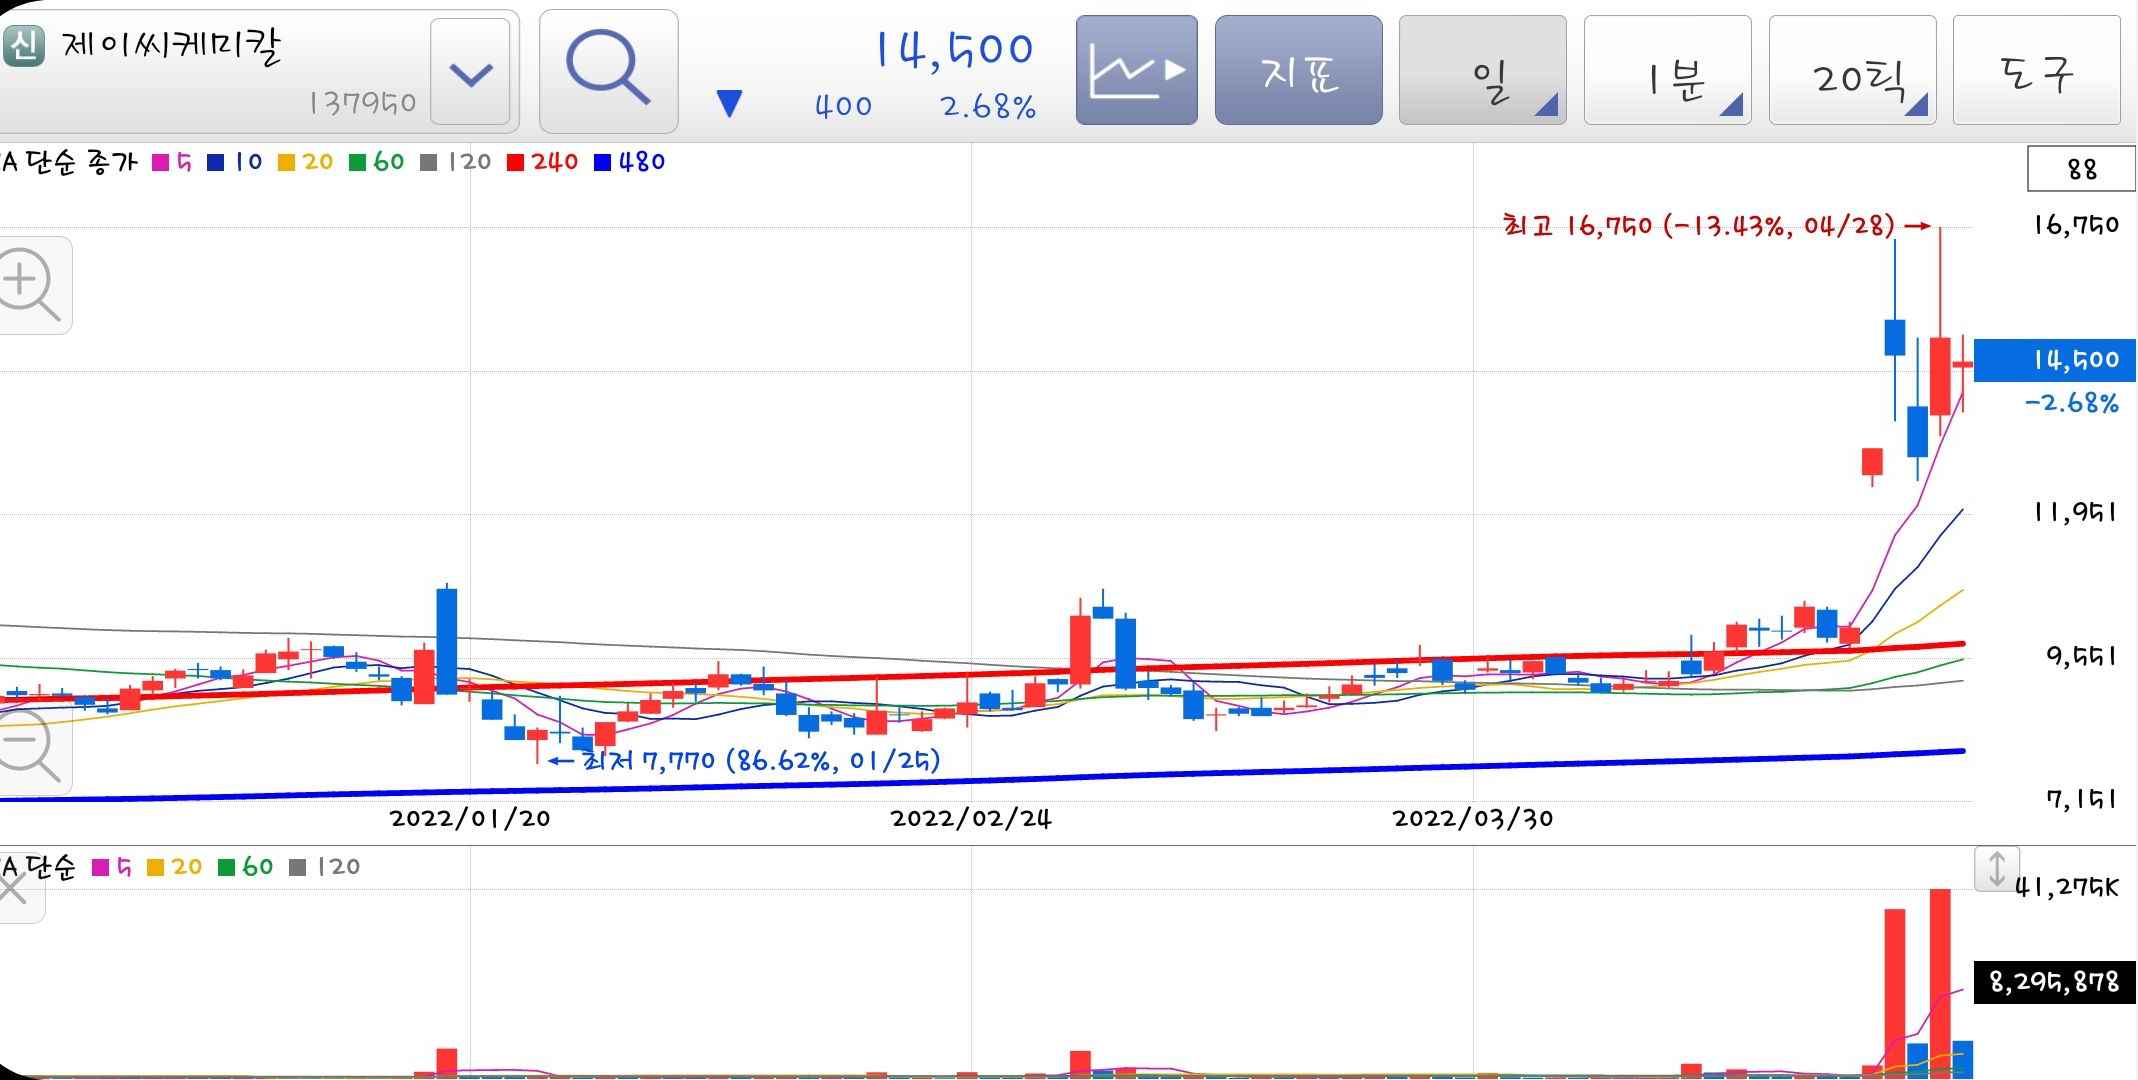
Task: Click the 11,951 price axis value
Action: tap(2075, 513)
